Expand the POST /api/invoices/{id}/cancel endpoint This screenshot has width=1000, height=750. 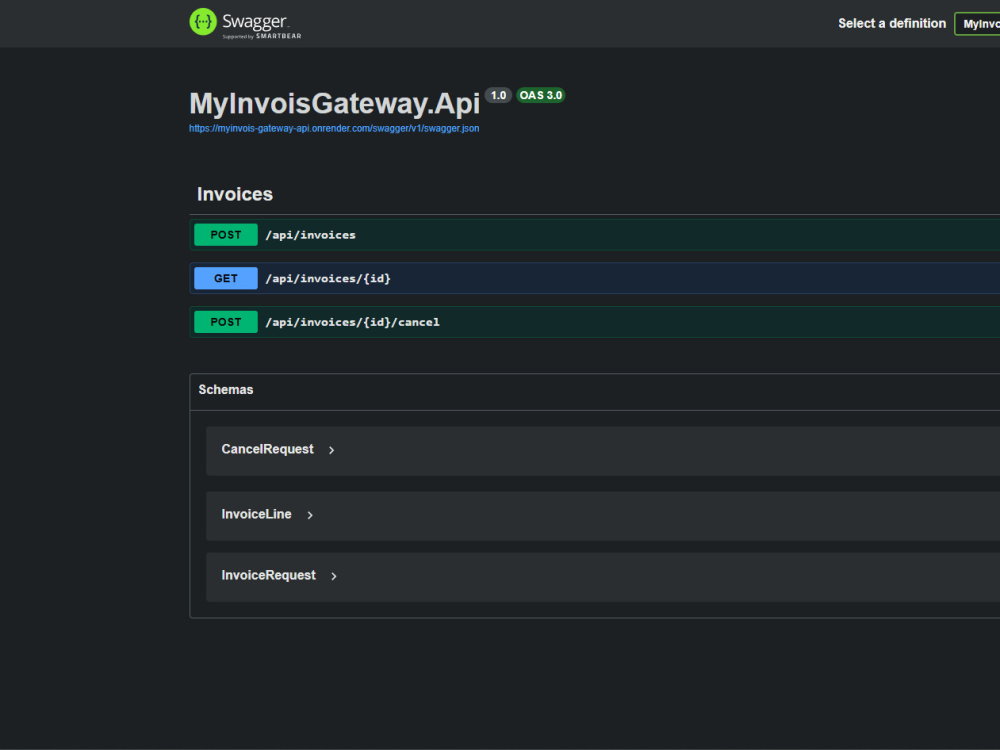coord(594,322)
